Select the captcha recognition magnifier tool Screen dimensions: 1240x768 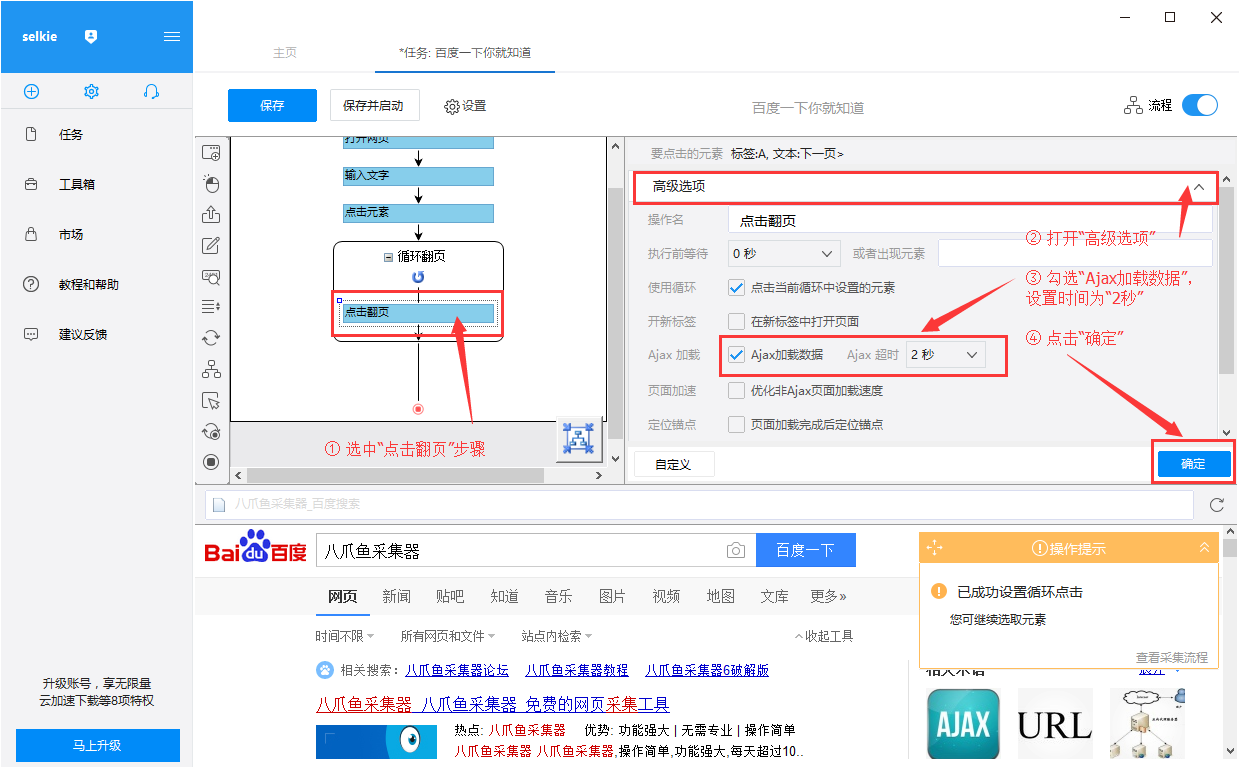(211, 277)
